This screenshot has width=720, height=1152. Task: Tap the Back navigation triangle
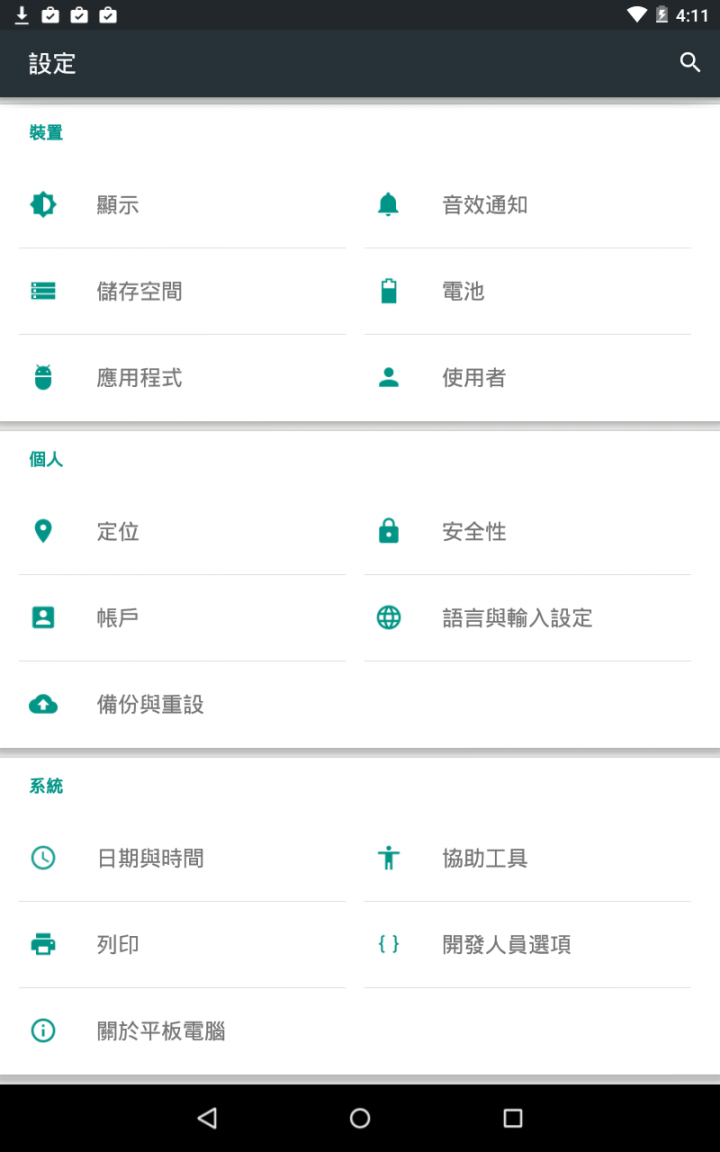click(x=207, y=1118)
